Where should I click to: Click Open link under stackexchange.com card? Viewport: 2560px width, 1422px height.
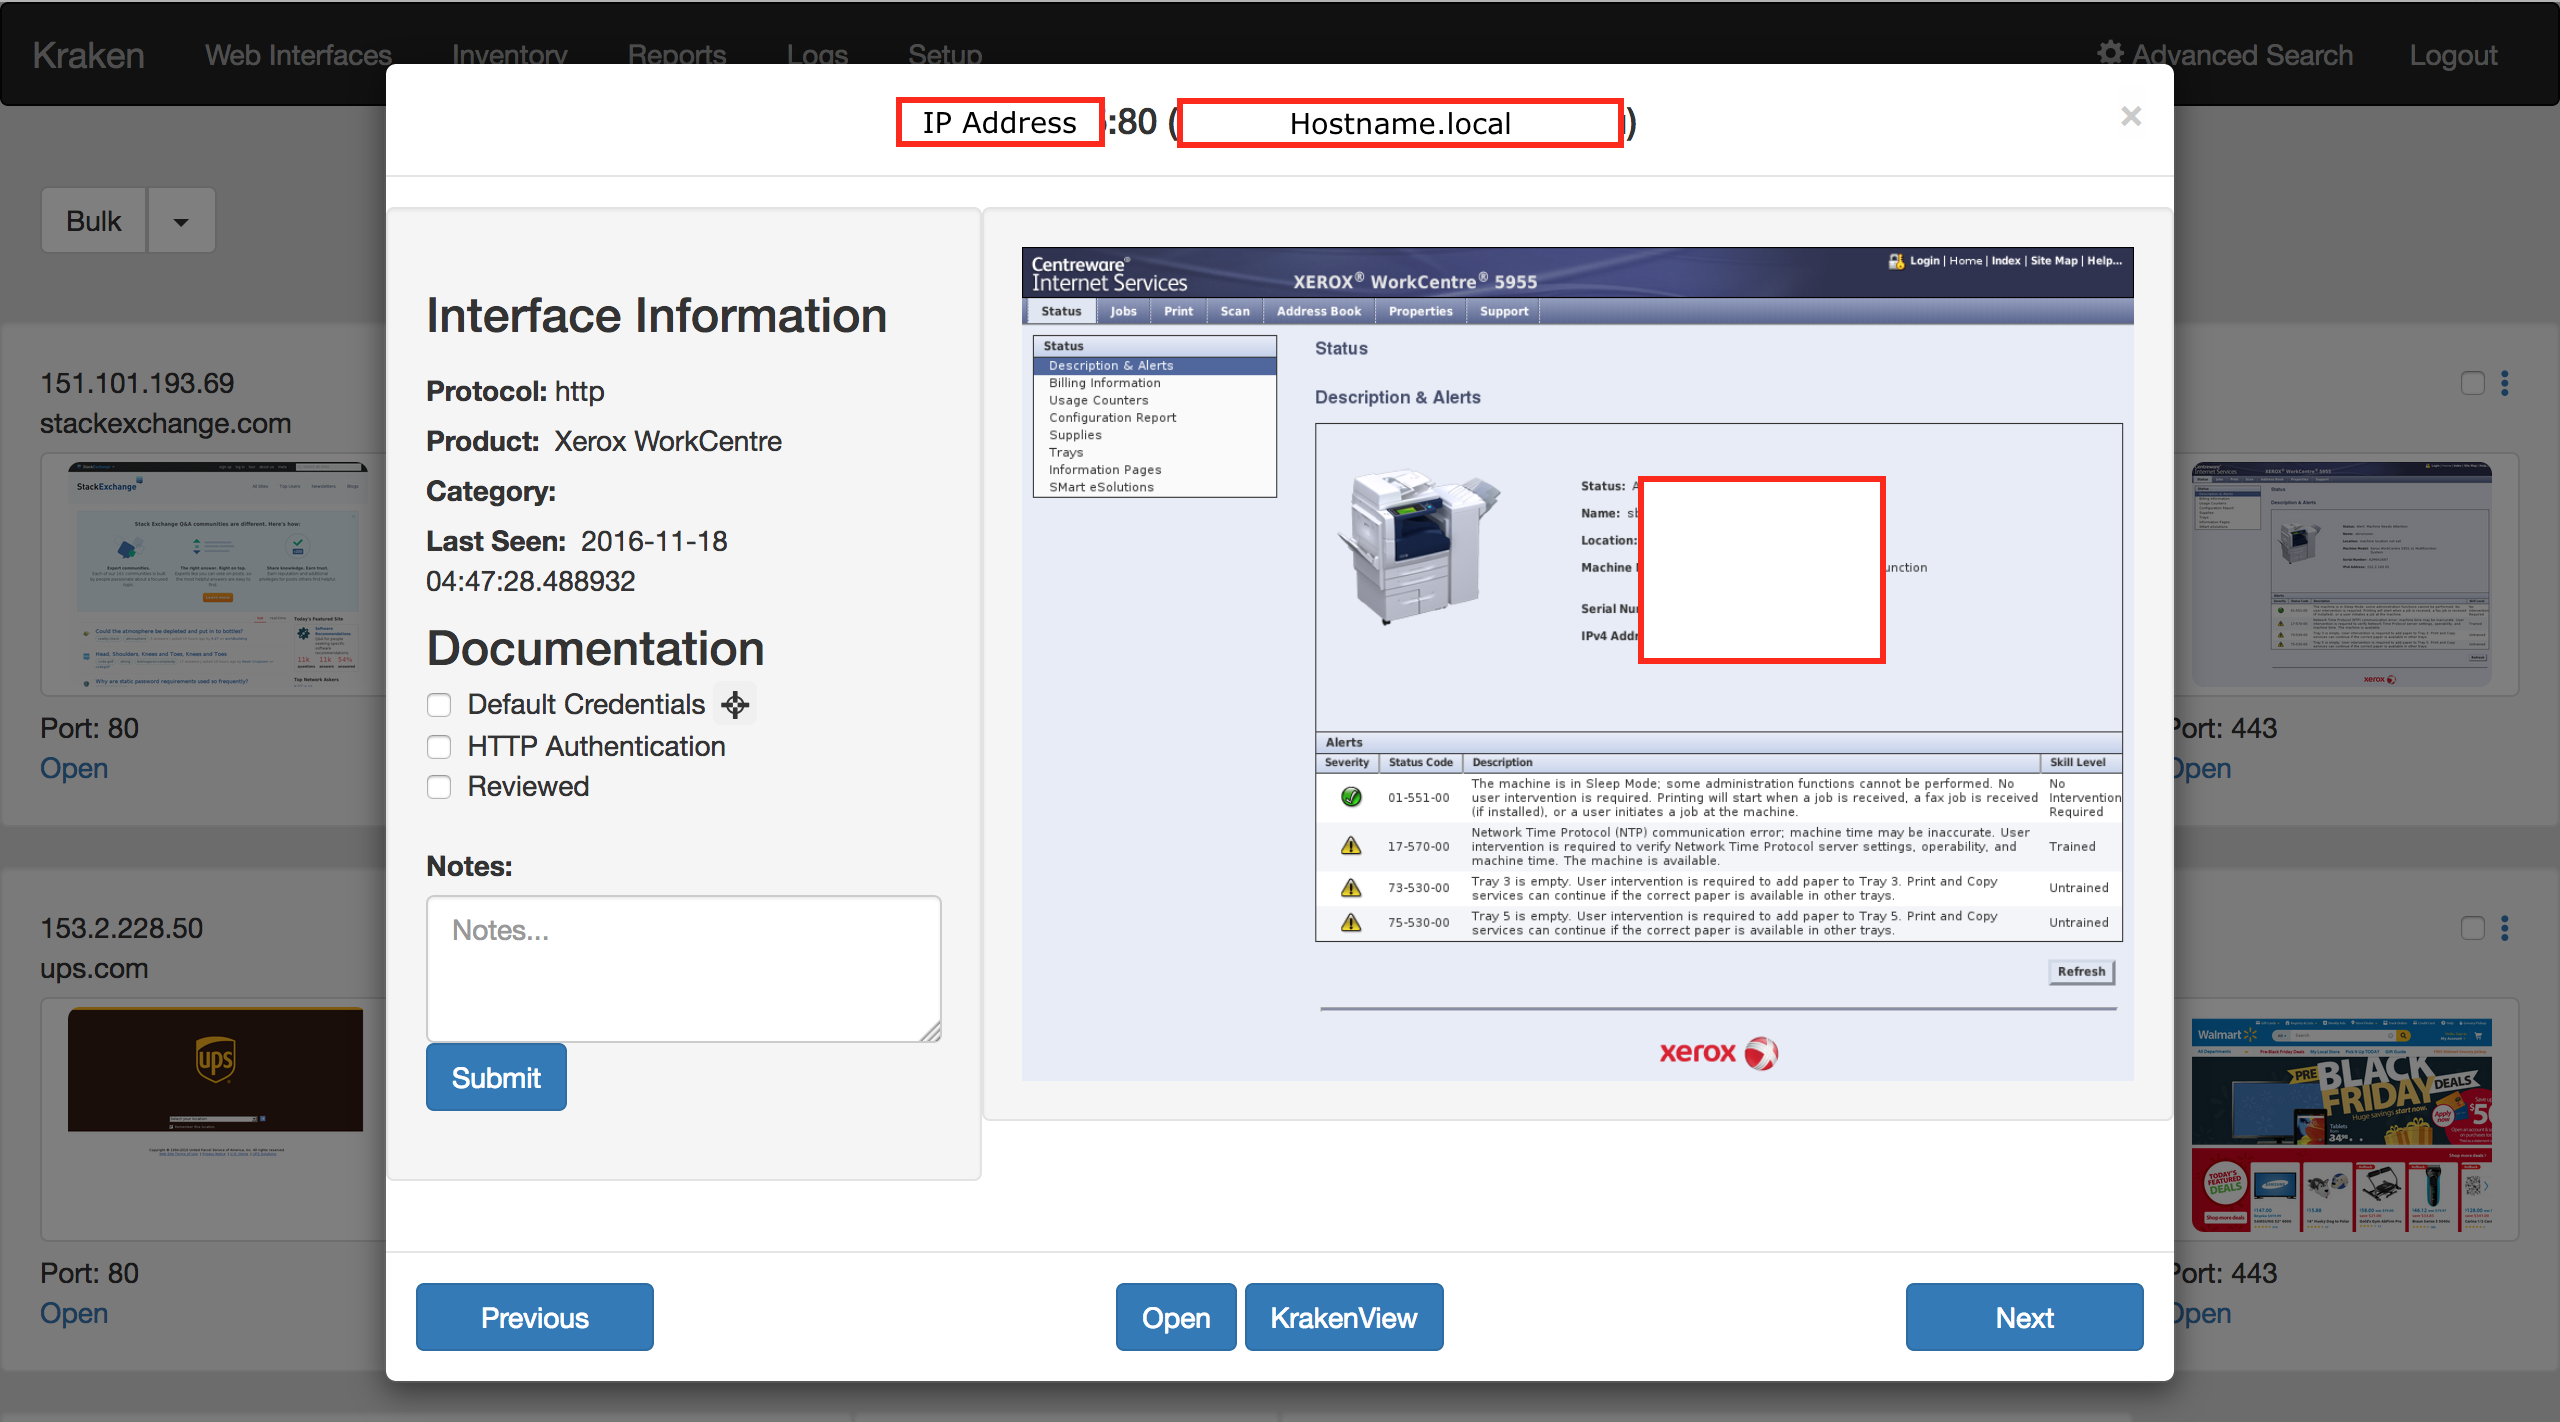pyautogui.click(x=74, y=768)
